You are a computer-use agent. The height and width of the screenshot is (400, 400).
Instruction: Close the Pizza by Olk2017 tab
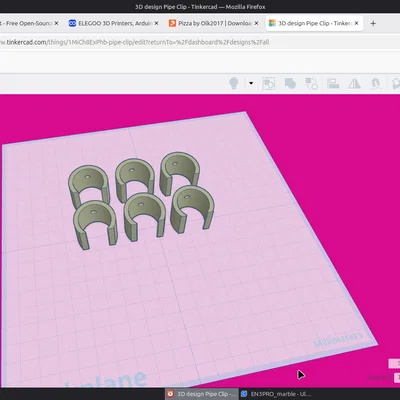tap(256, 23)
